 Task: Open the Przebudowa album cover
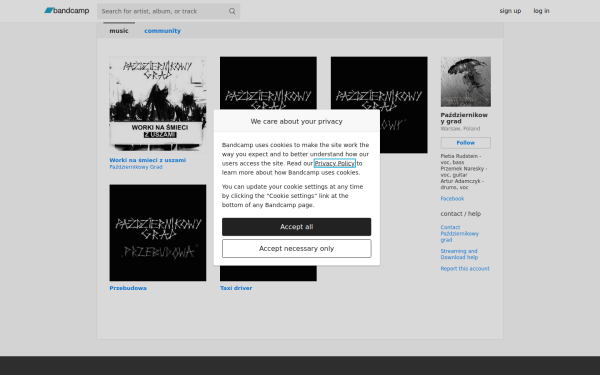click(x=158, y=233)
